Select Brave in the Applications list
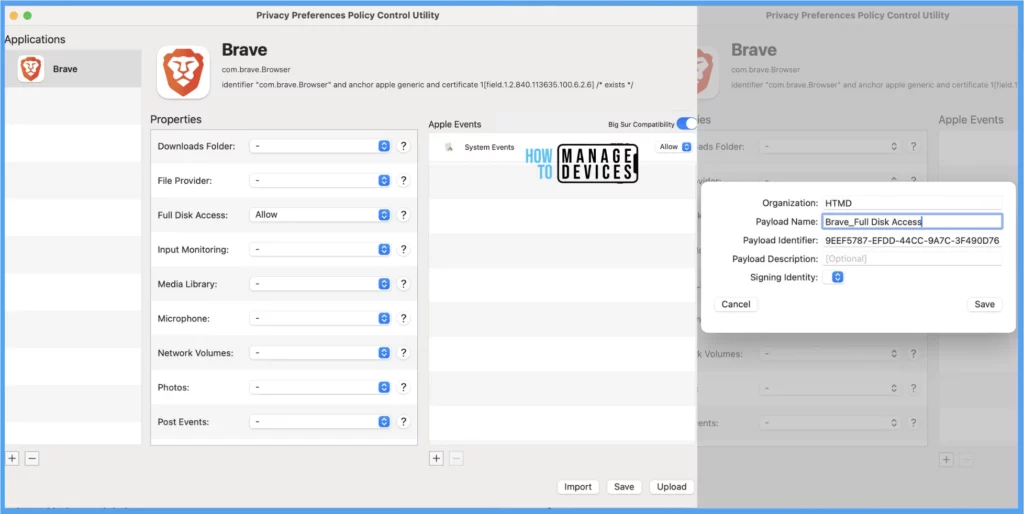 click(72, 69)
